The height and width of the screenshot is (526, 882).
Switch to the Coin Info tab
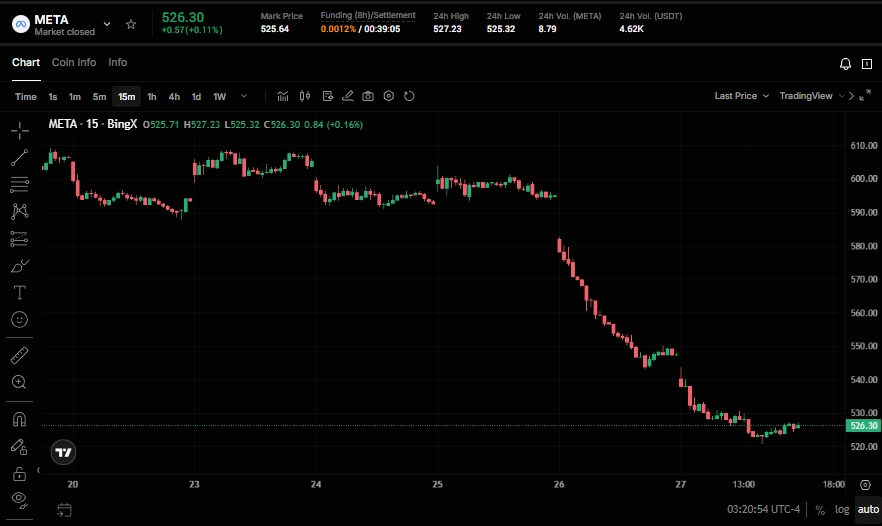(x=74, y=62)
